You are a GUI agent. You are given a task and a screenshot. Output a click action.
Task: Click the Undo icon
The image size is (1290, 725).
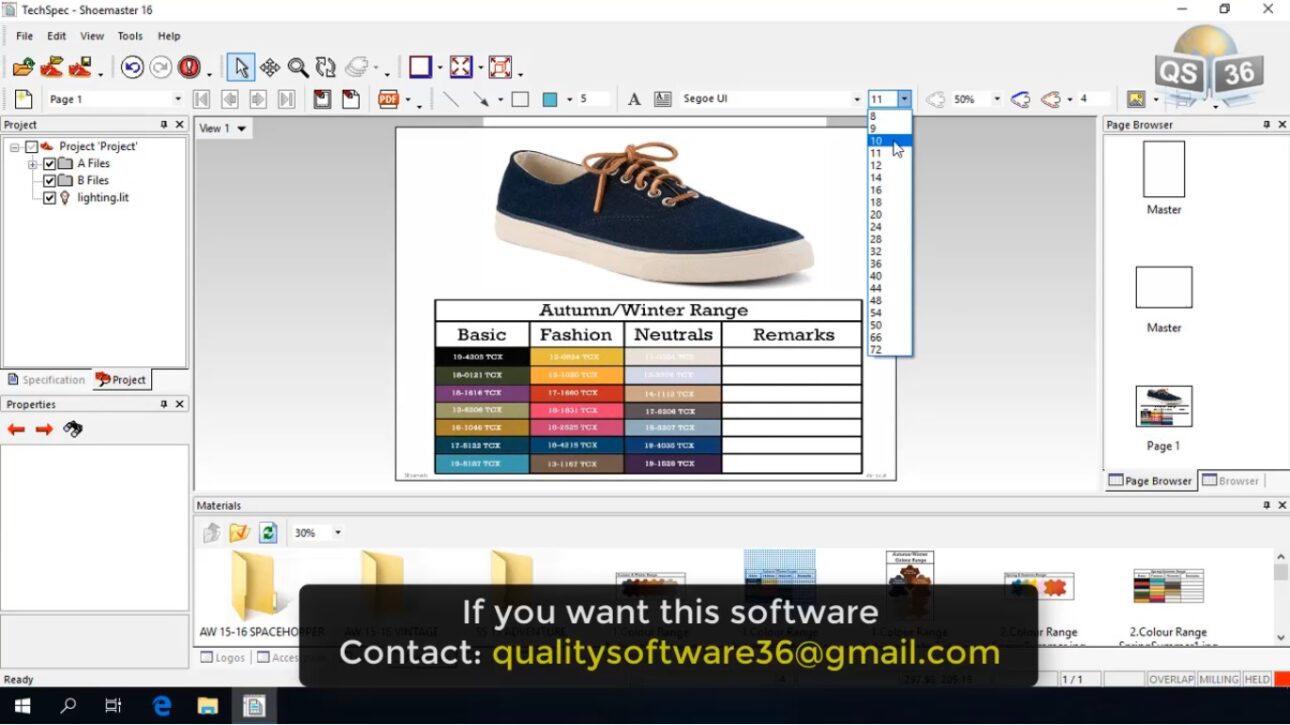click(131, 67)
